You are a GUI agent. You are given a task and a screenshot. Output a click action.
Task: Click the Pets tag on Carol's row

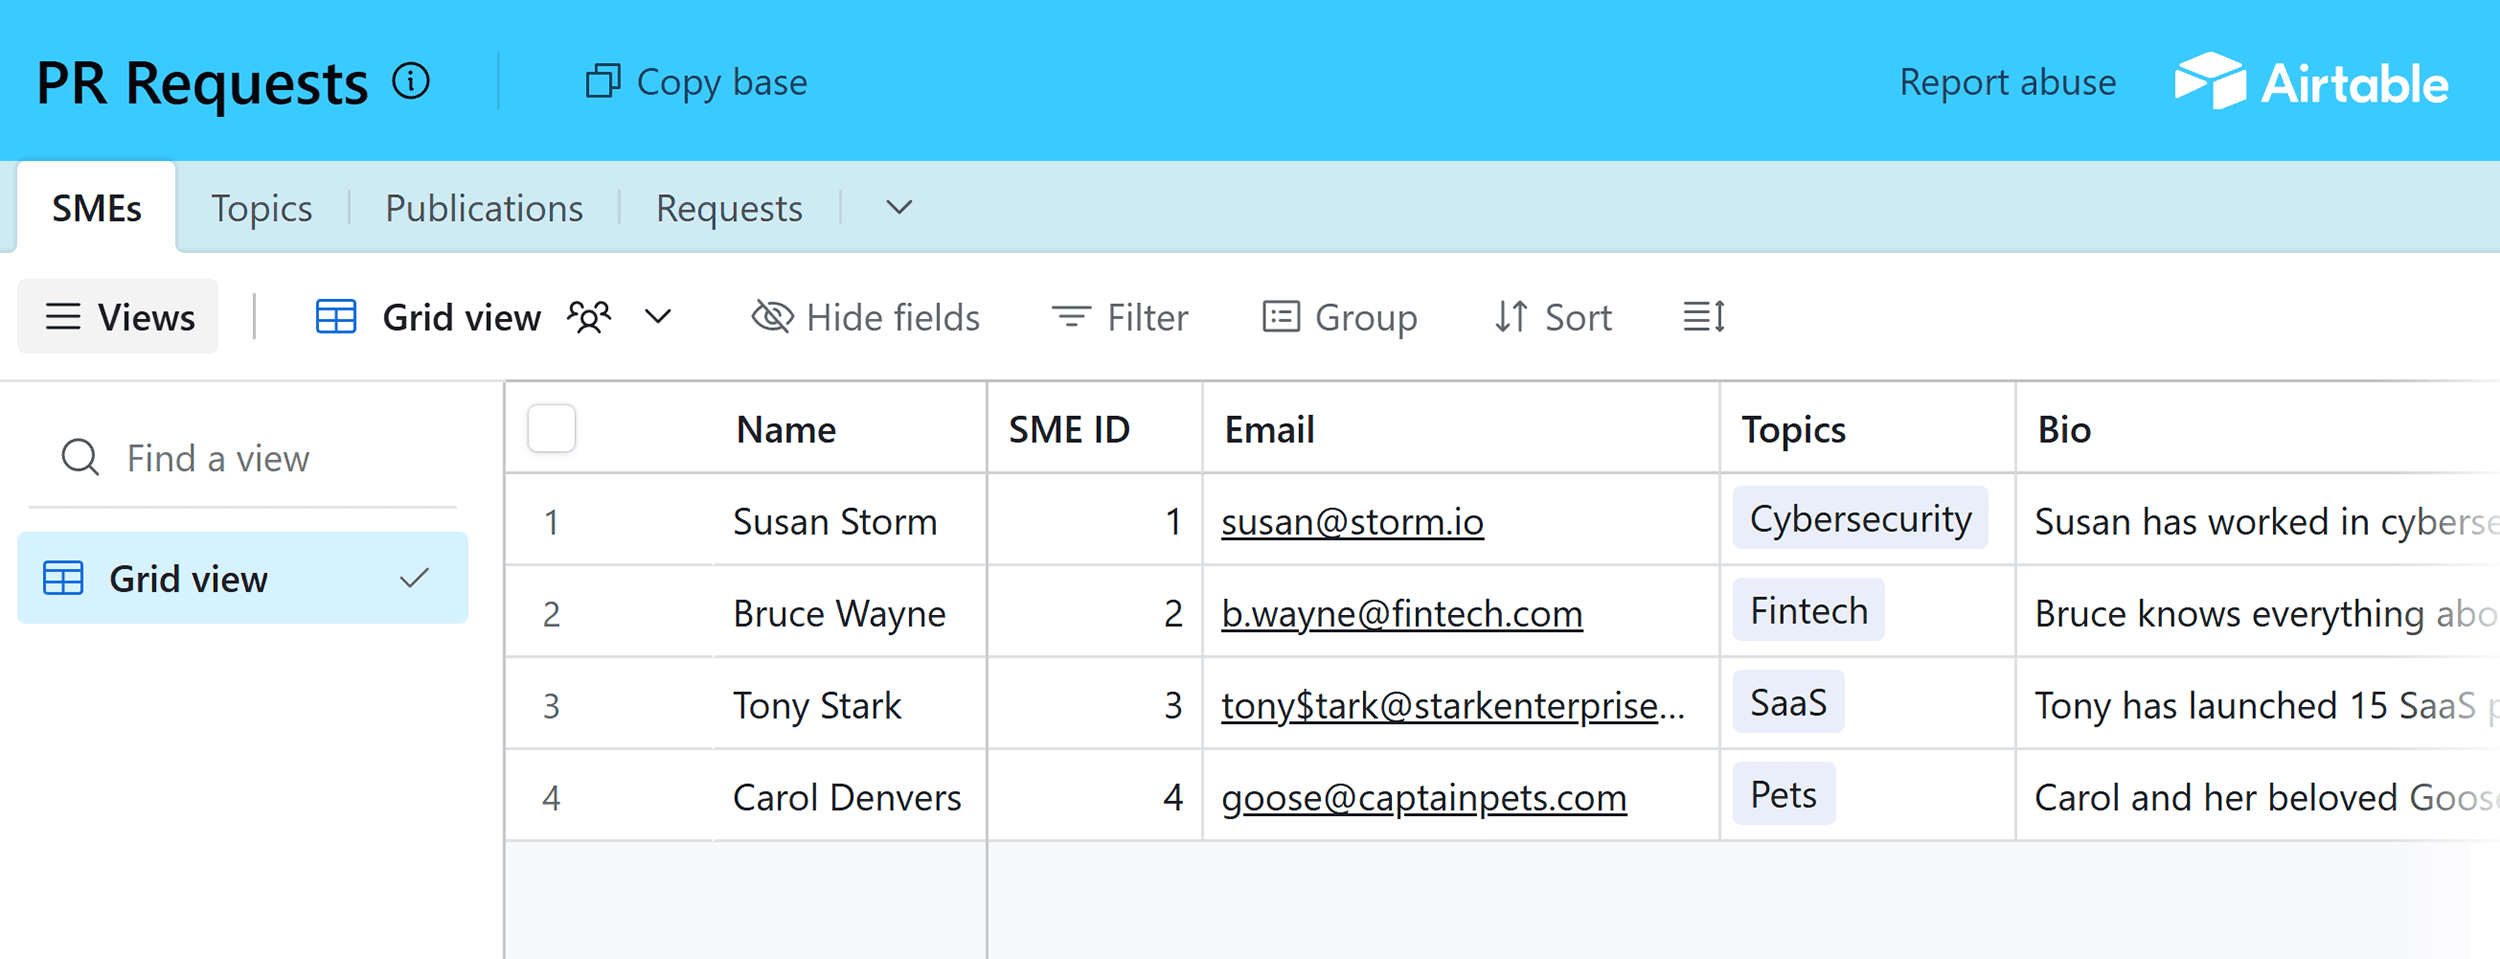(x=1782, y=793)
